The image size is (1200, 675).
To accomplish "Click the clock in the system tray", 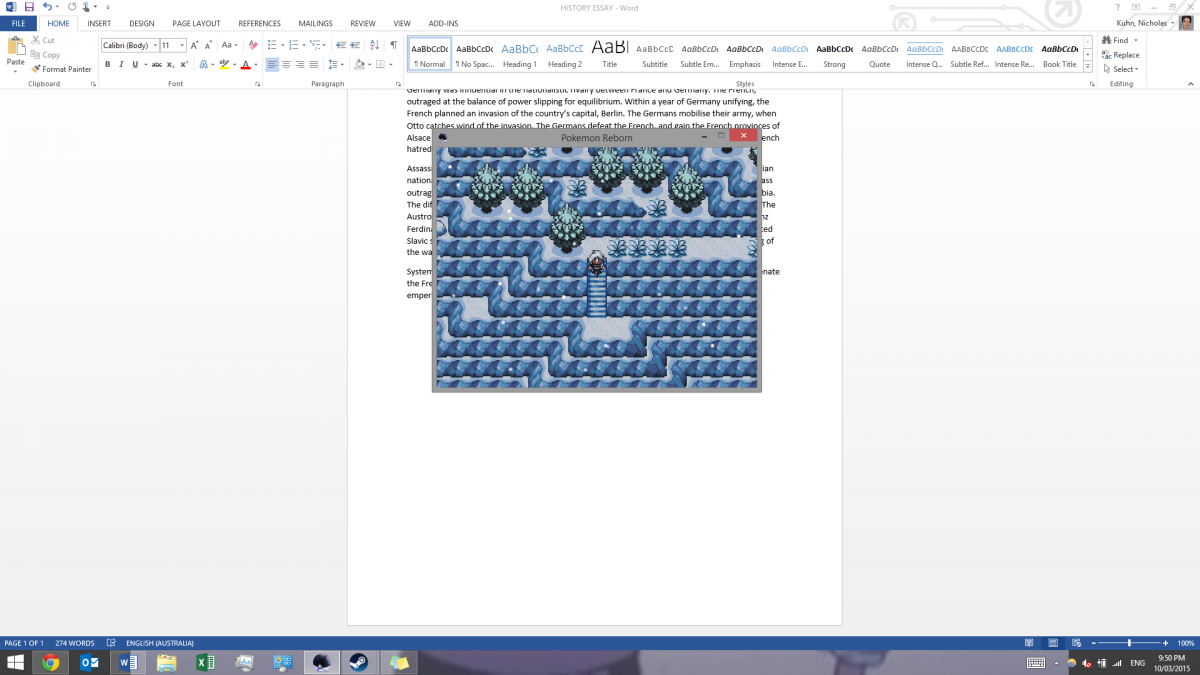I will [x=1171, y=662].
